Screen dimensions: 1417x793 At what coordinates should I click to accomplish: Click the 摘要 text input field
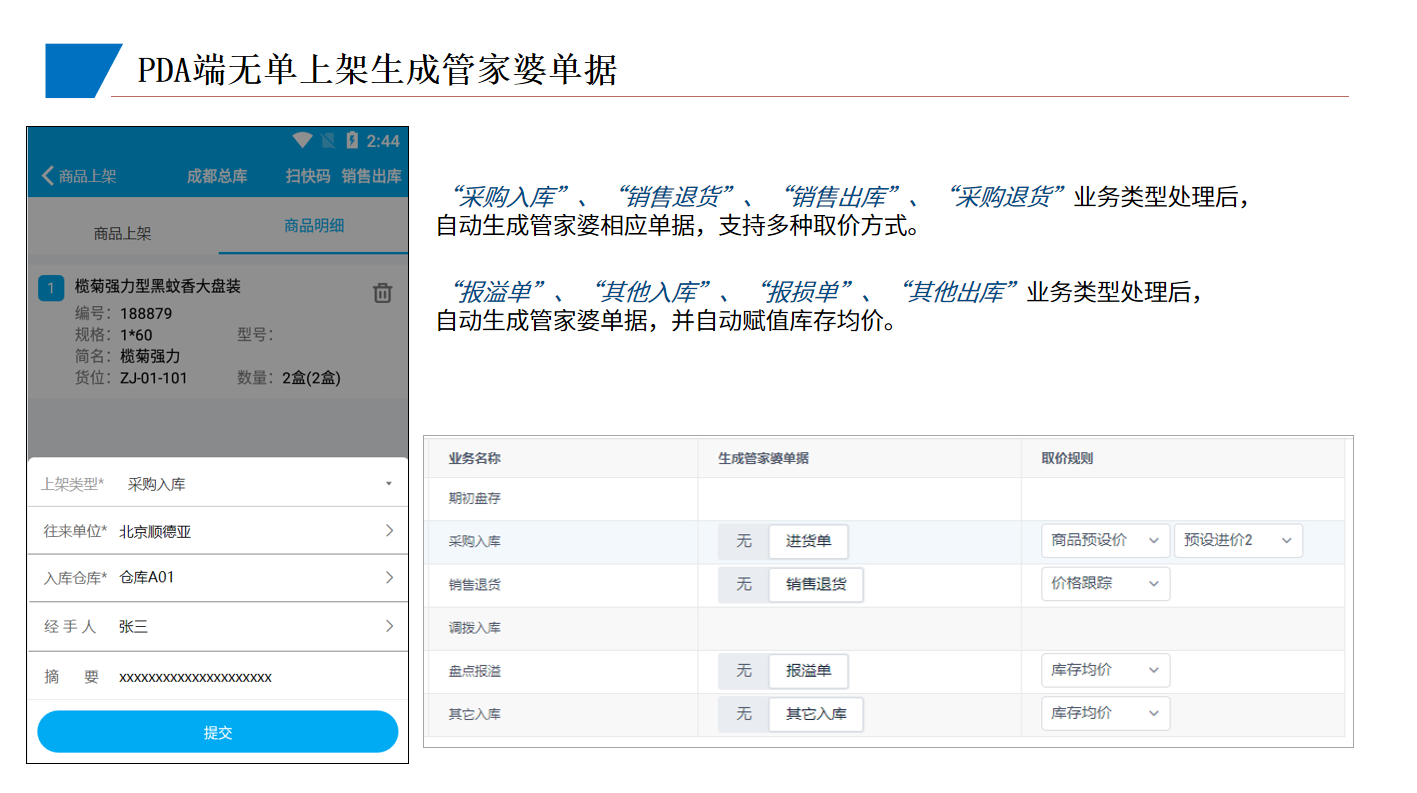tap(250, 677)
